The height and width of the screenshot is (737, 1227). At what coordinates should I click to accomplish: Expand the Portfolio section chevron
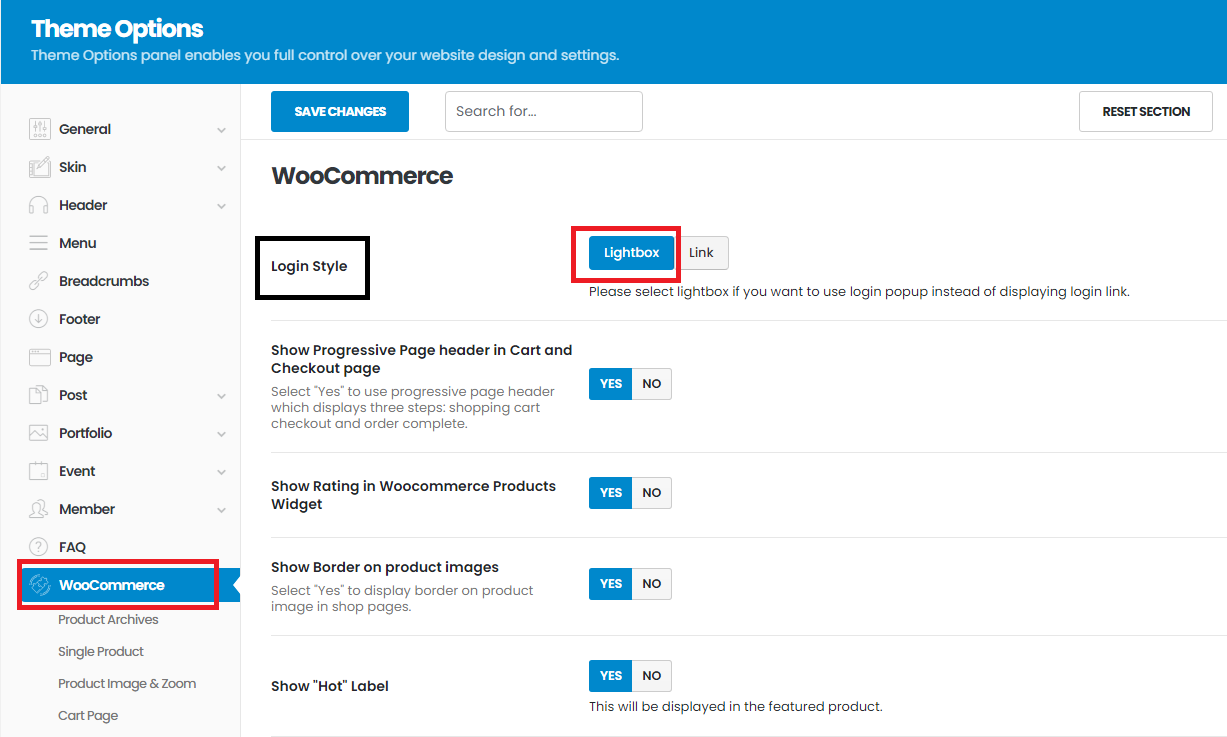[221, 434]
